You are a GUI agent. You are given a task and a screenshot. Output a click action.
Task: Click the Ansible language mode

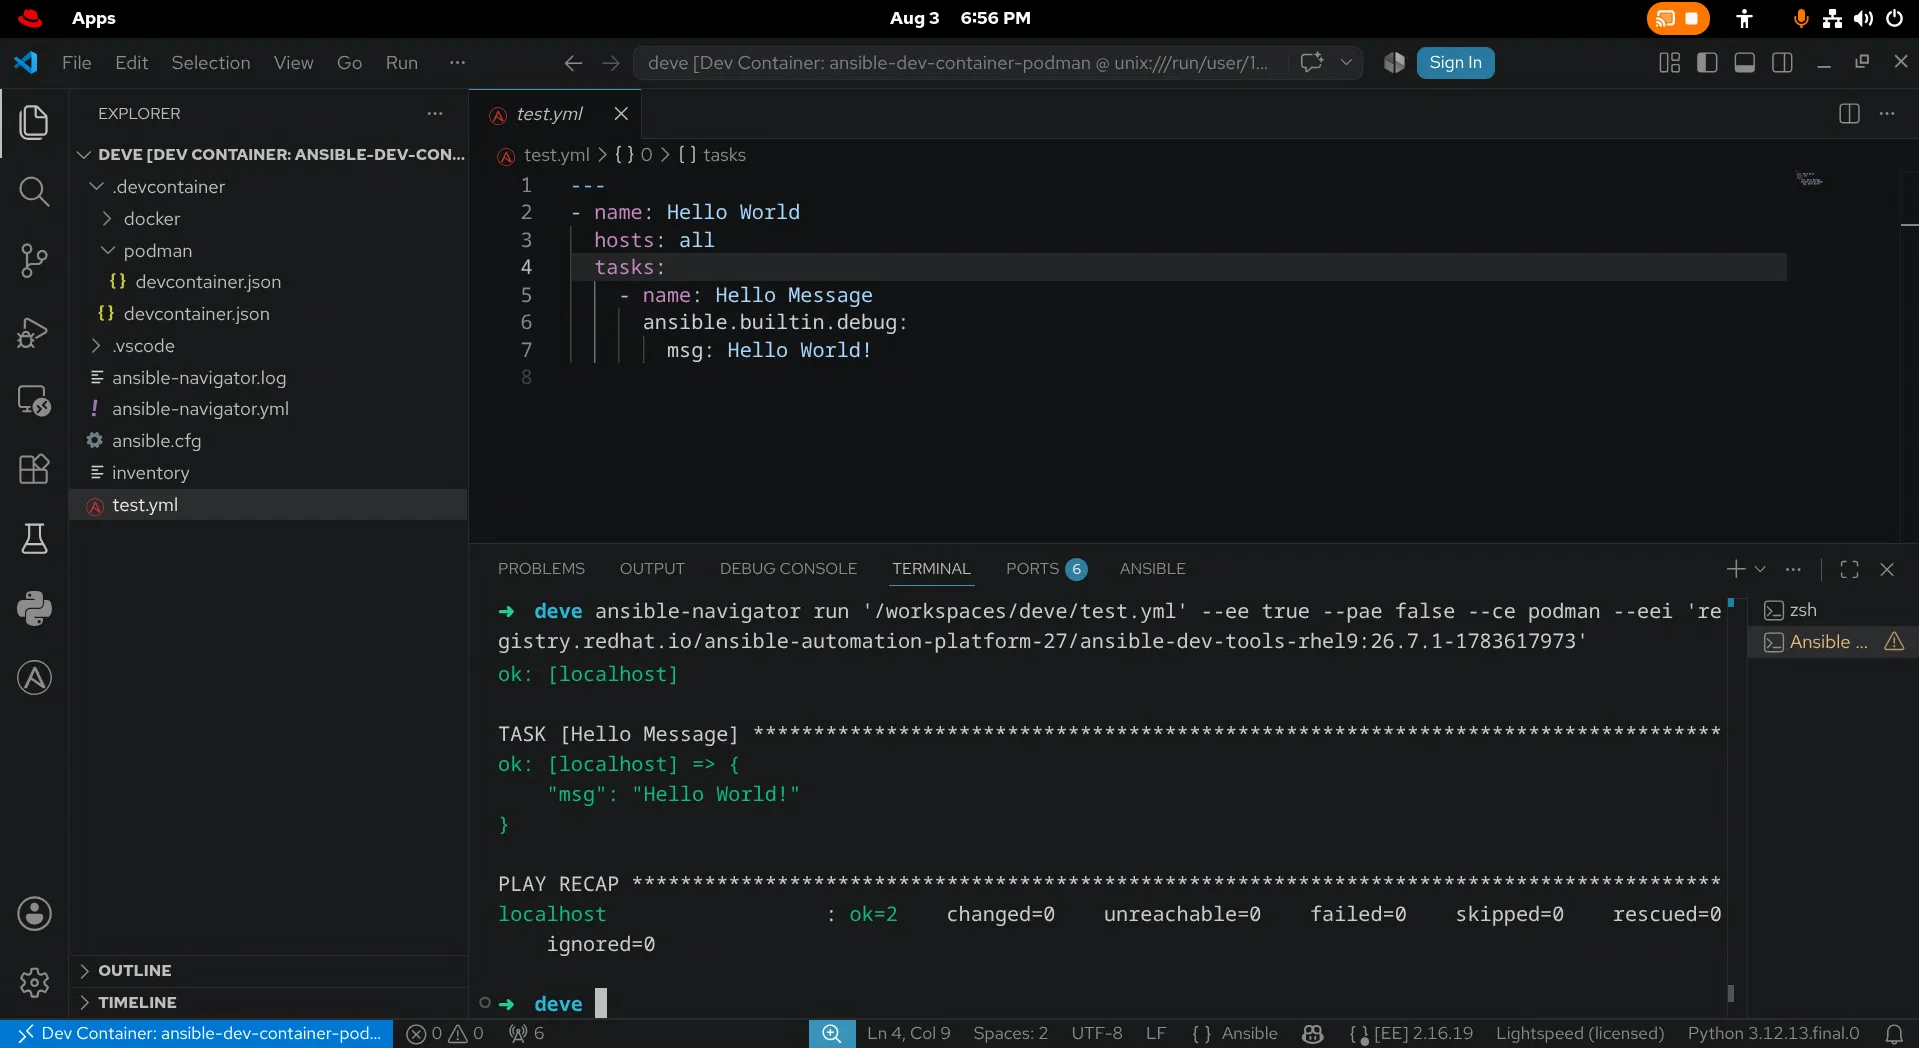[1249, 1034]
